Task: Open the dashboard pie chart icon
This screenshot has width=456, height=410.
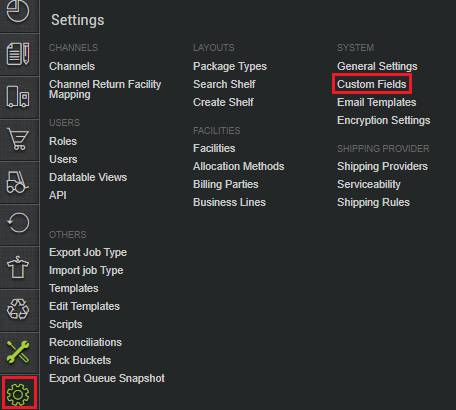Action: tap(18, 11)
